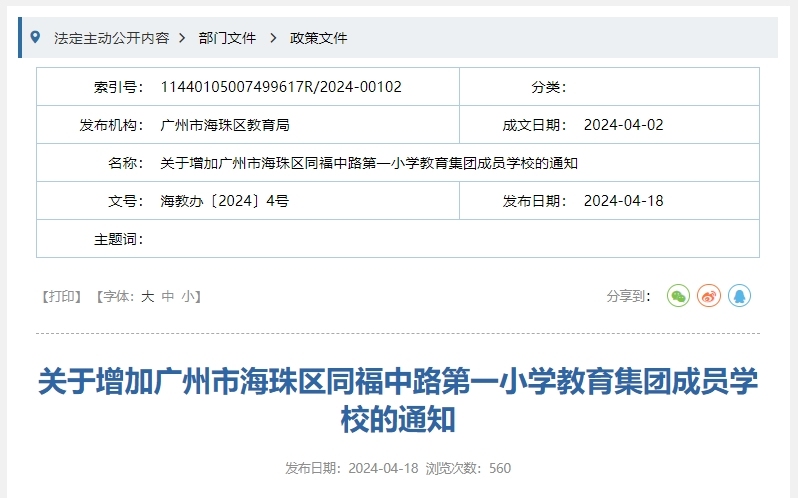Click the publisher 广州市海珠区教育局 in the table

click(x=225, y=125)
